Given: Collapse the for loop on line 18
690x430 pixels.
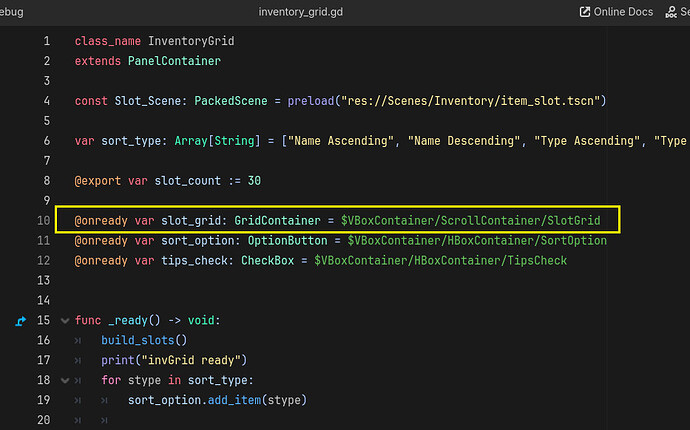Looking at the screenshot, I should pyautogui.click(x=65, y=380).
